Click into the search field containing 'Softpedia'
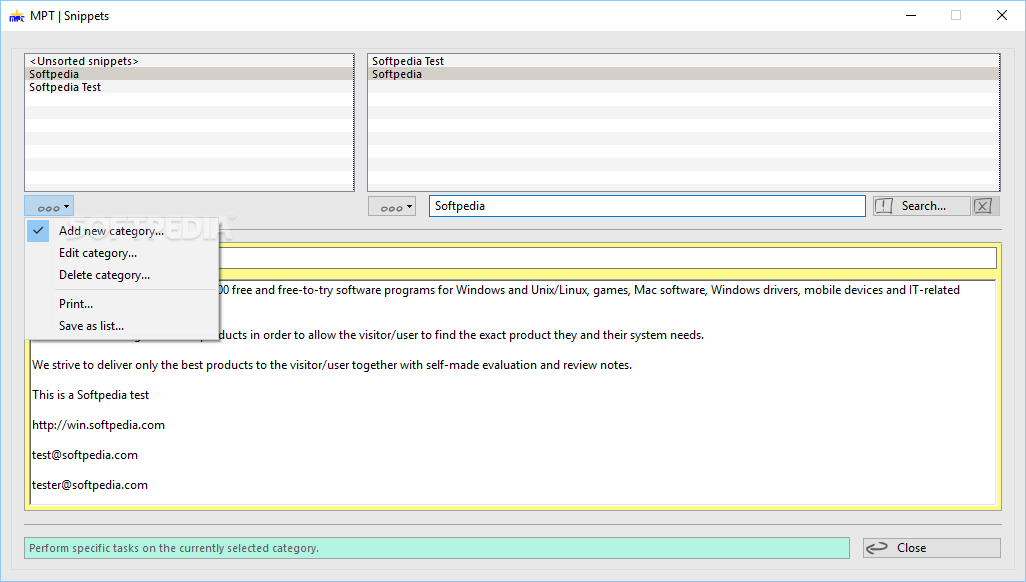This screenshot has width=1026, height=582. (647, 206)
